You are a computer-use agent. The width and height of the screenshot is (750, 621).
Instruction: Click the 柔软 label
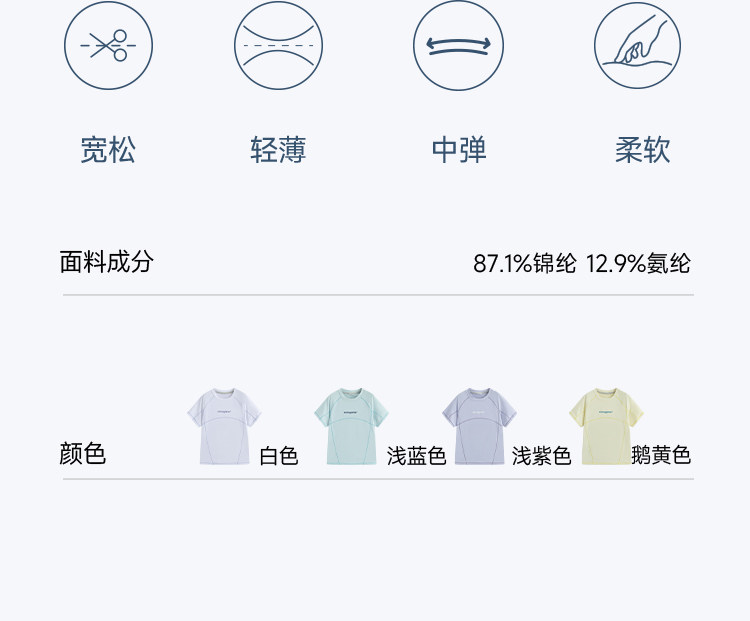[x=642, y=151]
